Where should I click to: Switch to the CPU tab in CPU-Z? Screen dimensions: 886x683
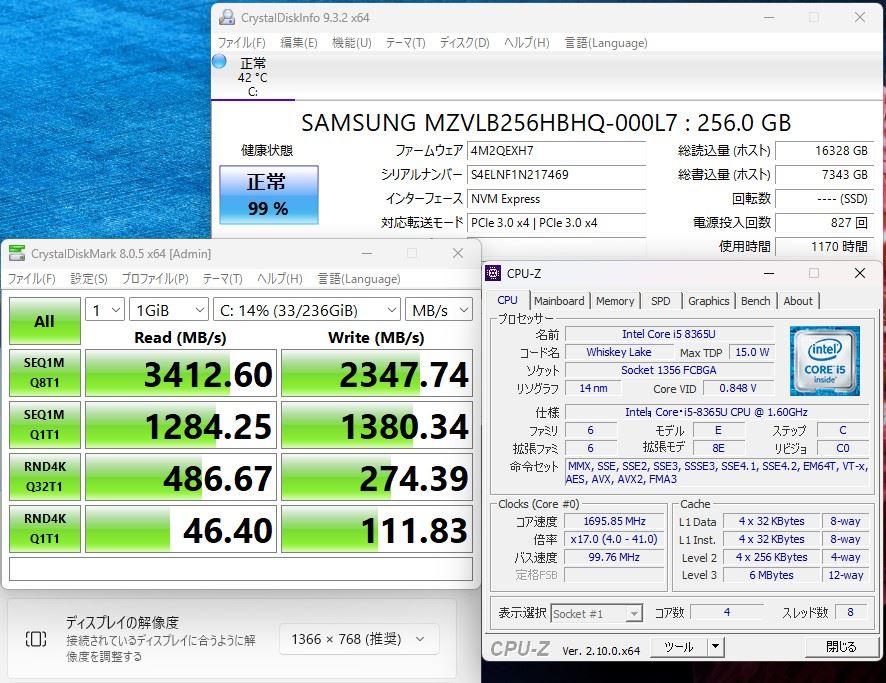click(507, 301)
